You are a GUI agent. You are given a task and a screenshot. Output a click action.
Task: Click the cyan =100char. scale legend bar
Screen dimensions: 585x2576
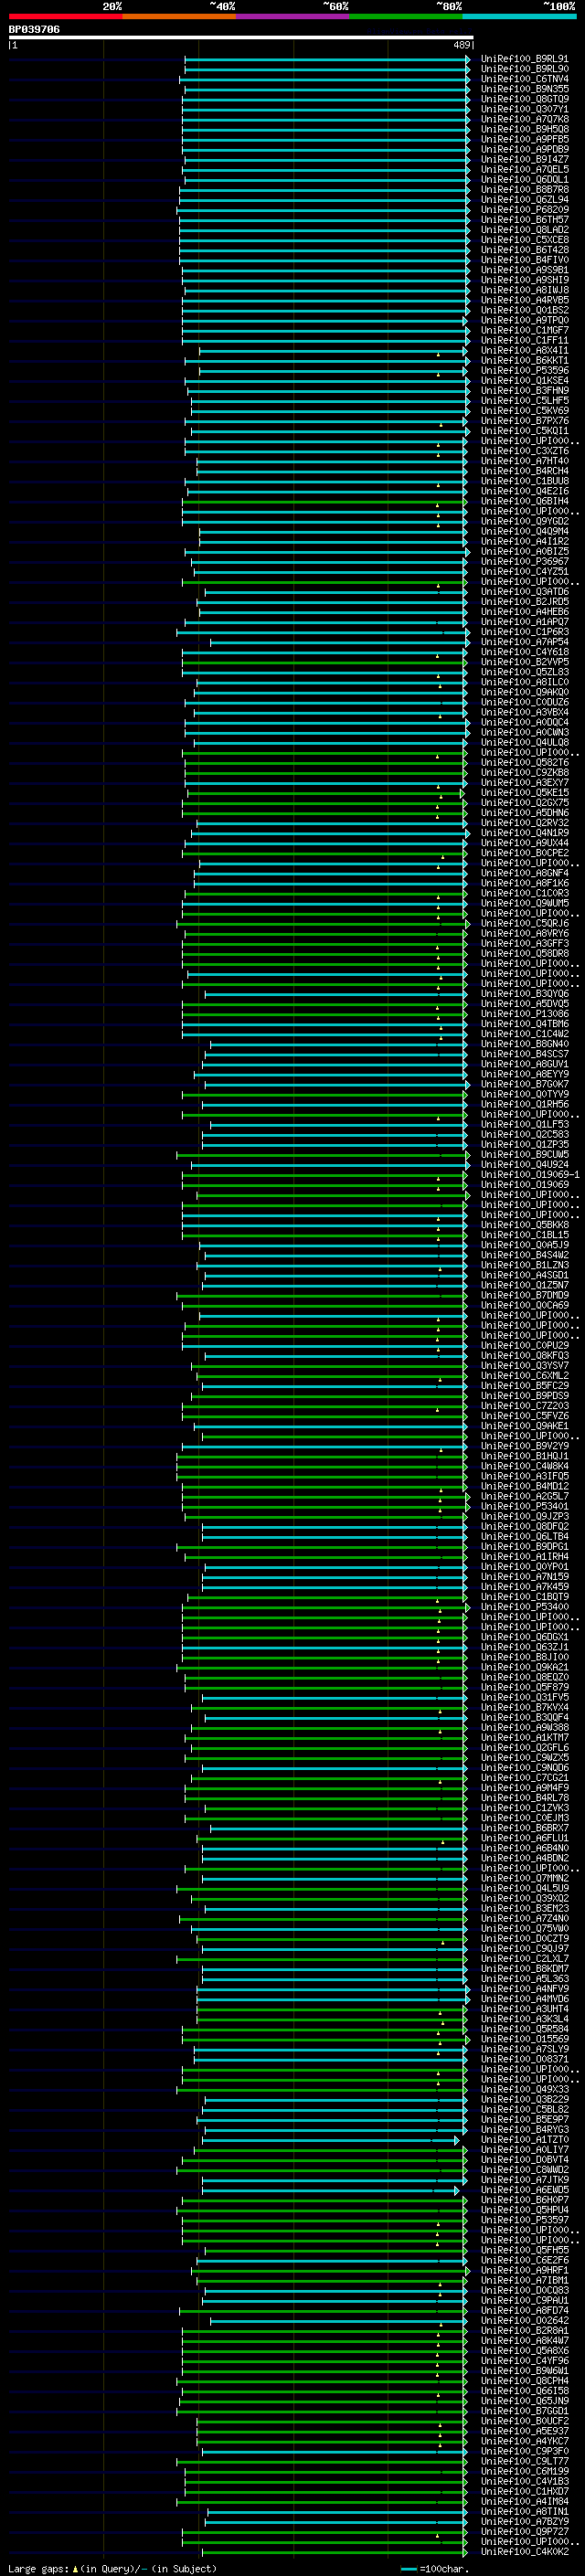409,2569
